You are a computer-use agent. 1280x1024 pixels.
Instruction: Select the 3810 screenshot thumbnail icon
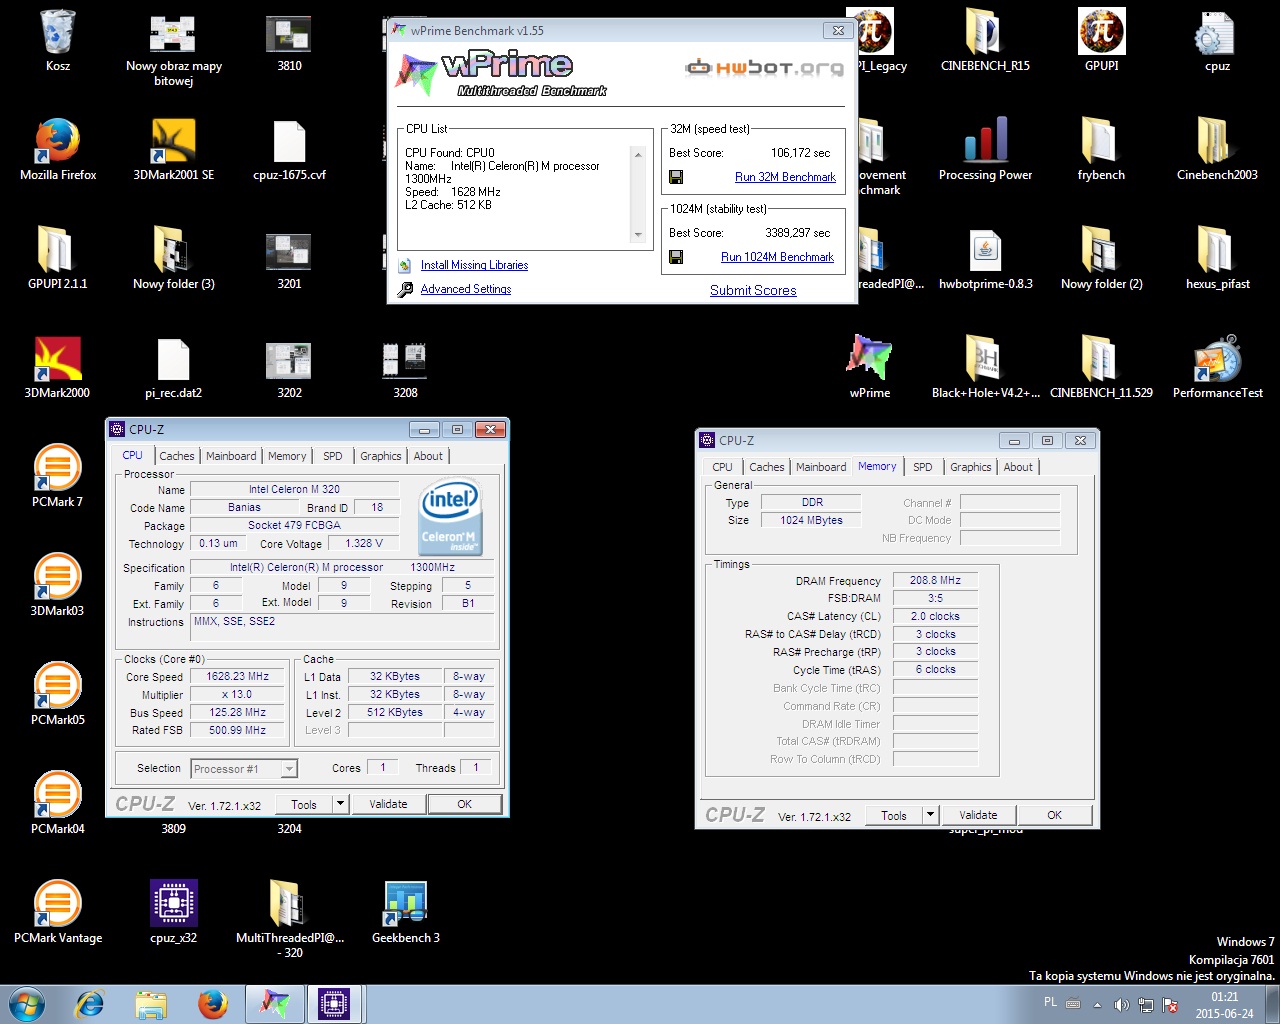click(x=289, y=41)
